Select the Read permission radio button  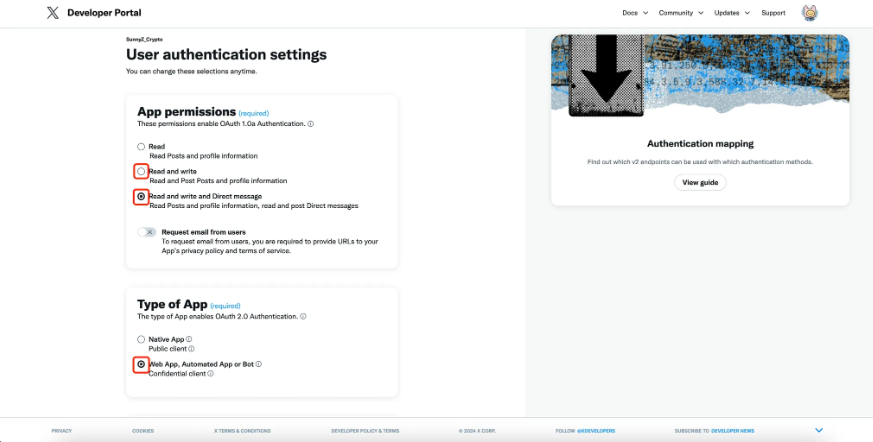click(x=141, y=147)
